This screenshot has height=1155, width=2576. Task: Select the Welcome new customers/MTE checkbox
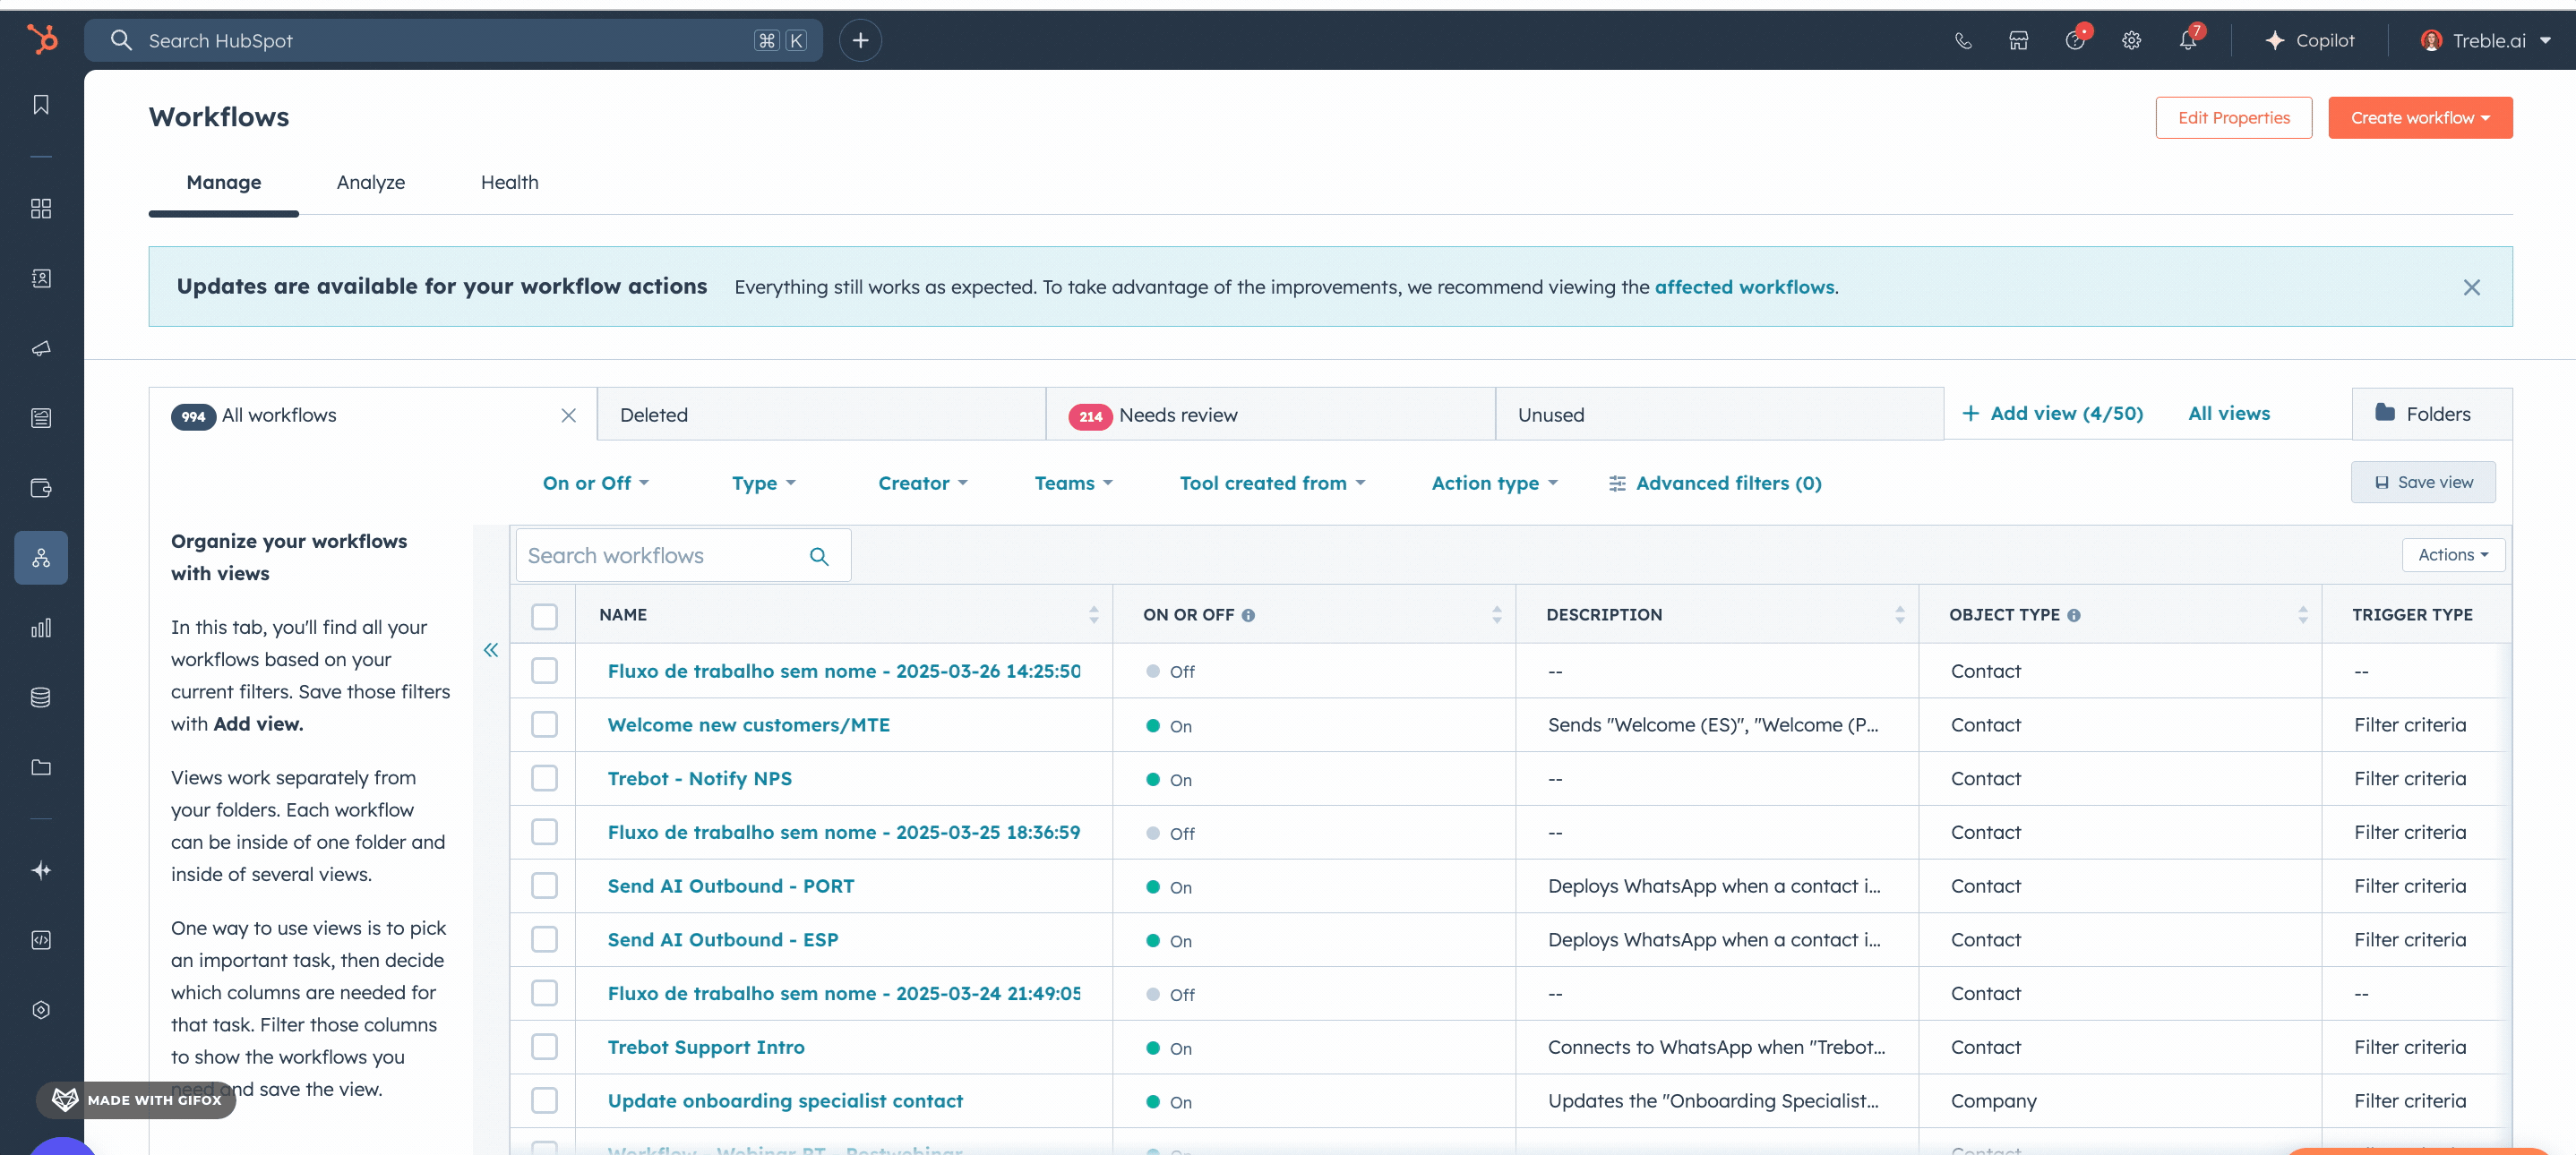[544, 724]
